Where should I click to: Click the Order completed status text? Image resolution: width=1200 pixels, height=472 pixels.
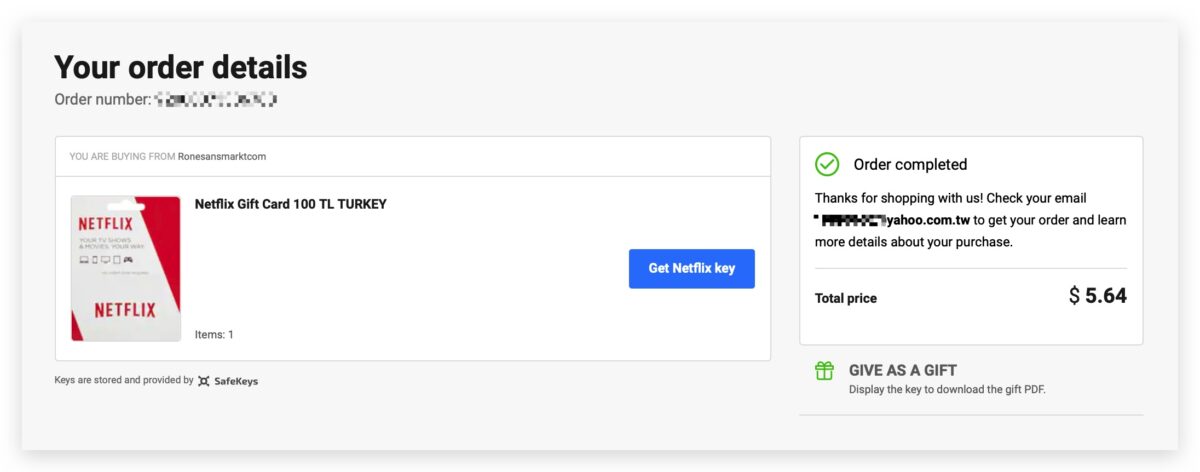pyautogui.click(x=910, y=164)
